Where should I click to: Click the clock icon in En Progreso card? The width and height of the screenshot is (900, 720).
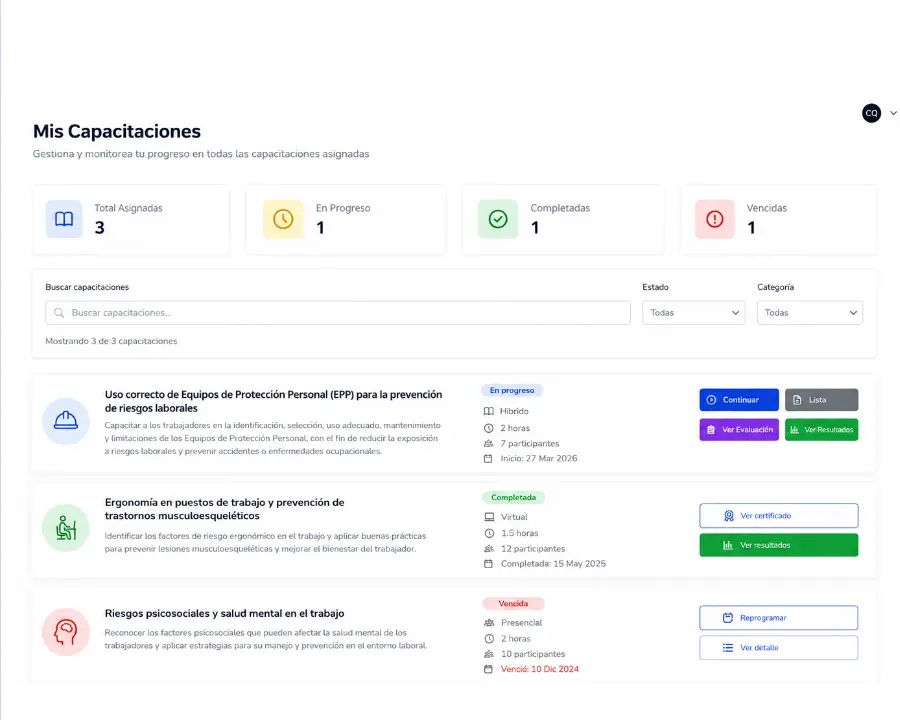click(283, 219)
